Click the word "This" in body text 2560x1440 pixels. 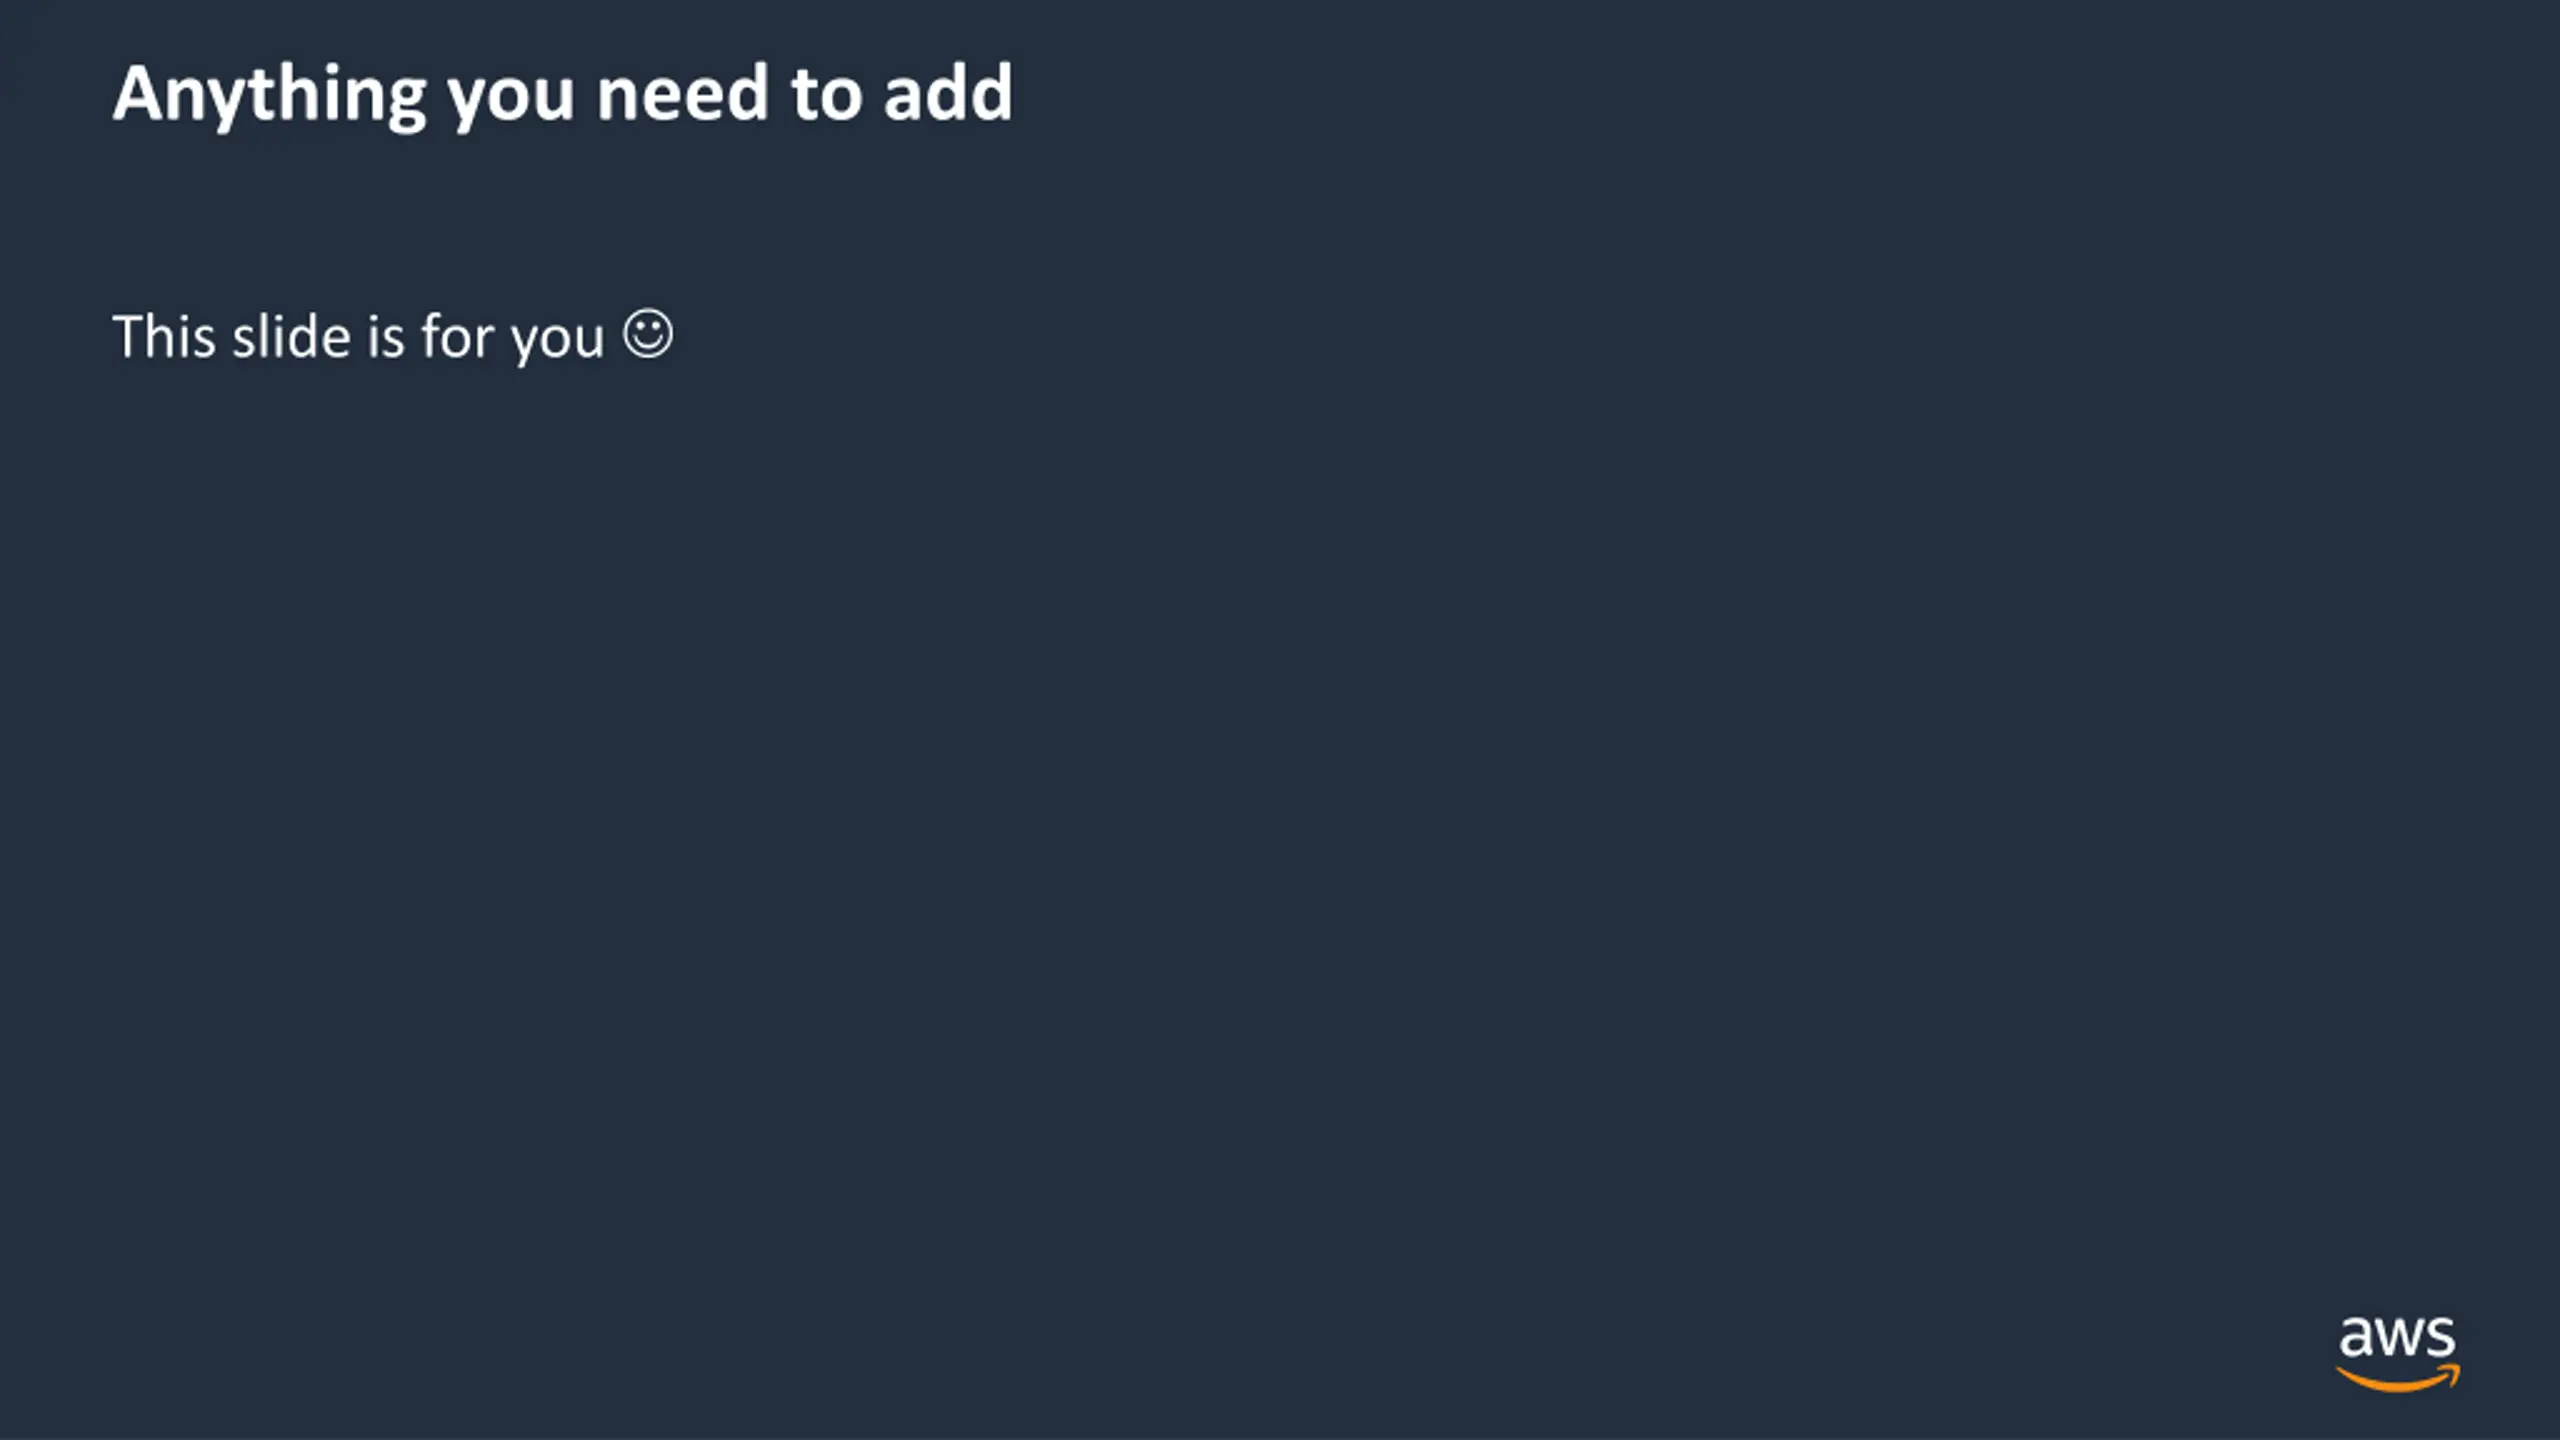[164, 336]
